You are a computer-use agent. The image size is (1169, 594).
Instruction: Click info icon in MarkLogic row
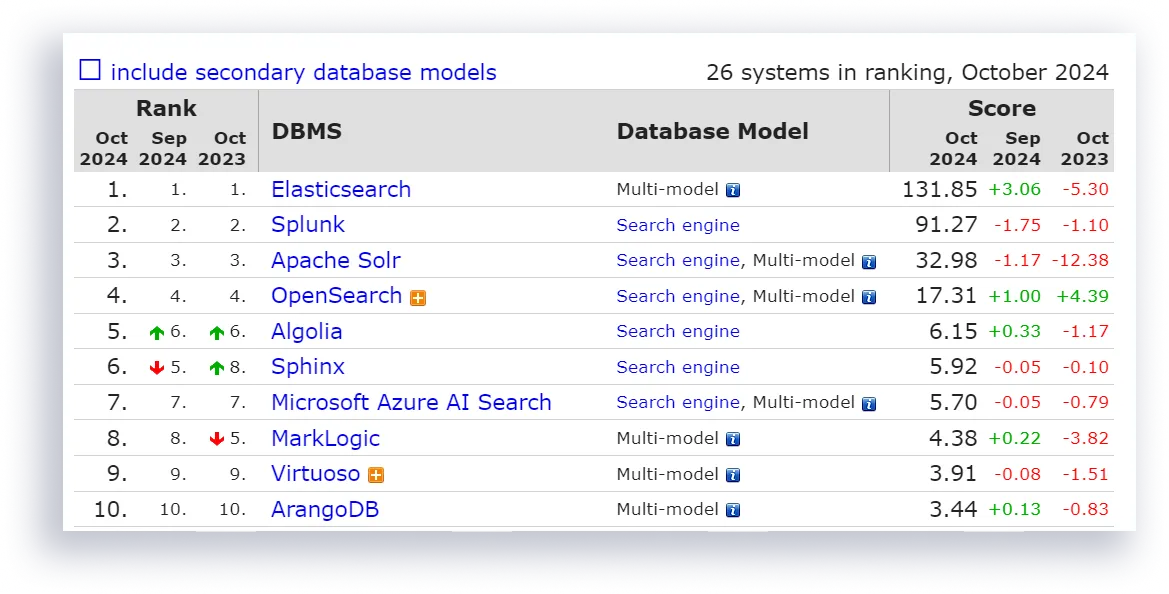(733, 439)
